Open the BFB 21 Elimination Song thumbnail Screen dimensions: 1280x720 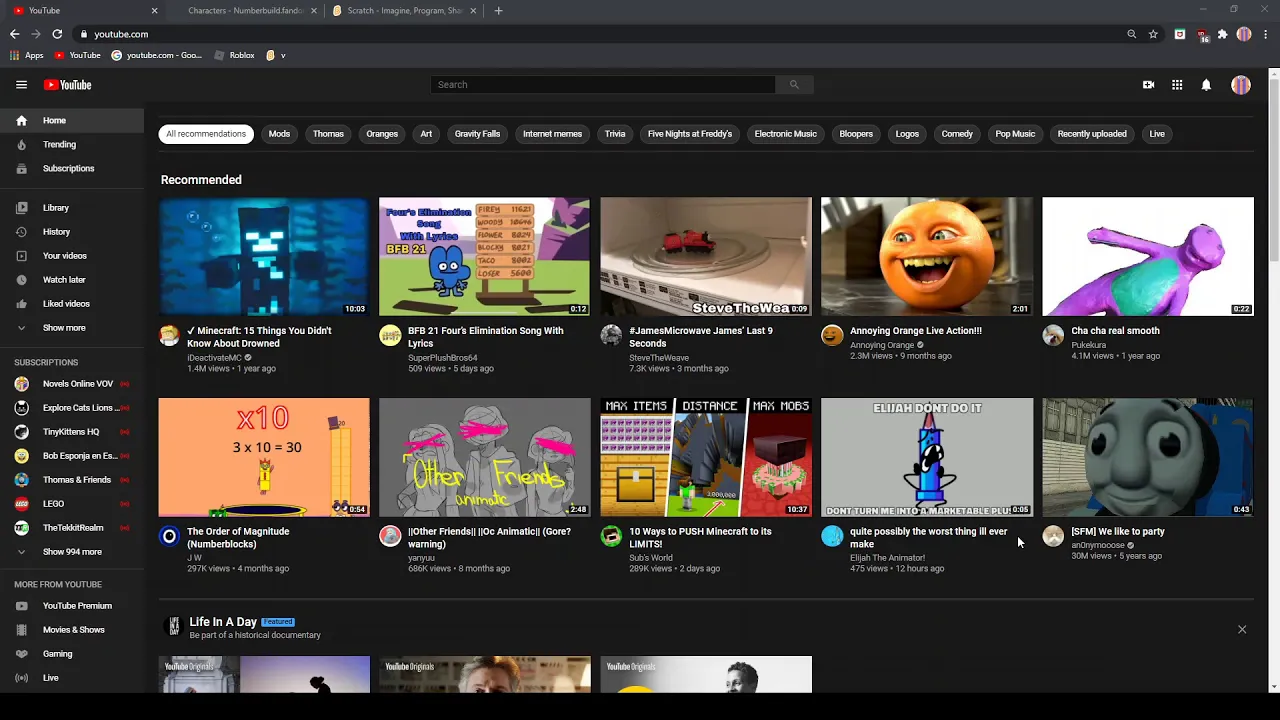point(484,256)
